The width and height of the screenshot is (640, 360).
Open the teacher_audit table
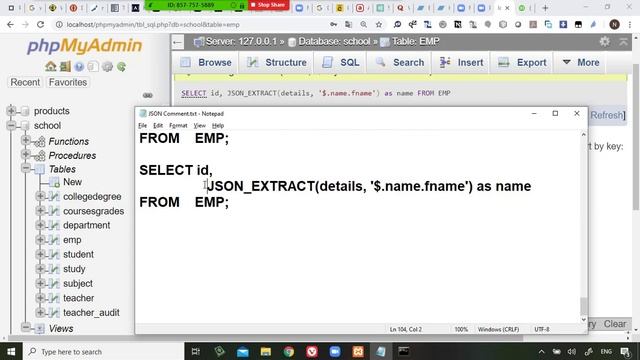click(91, 313)
